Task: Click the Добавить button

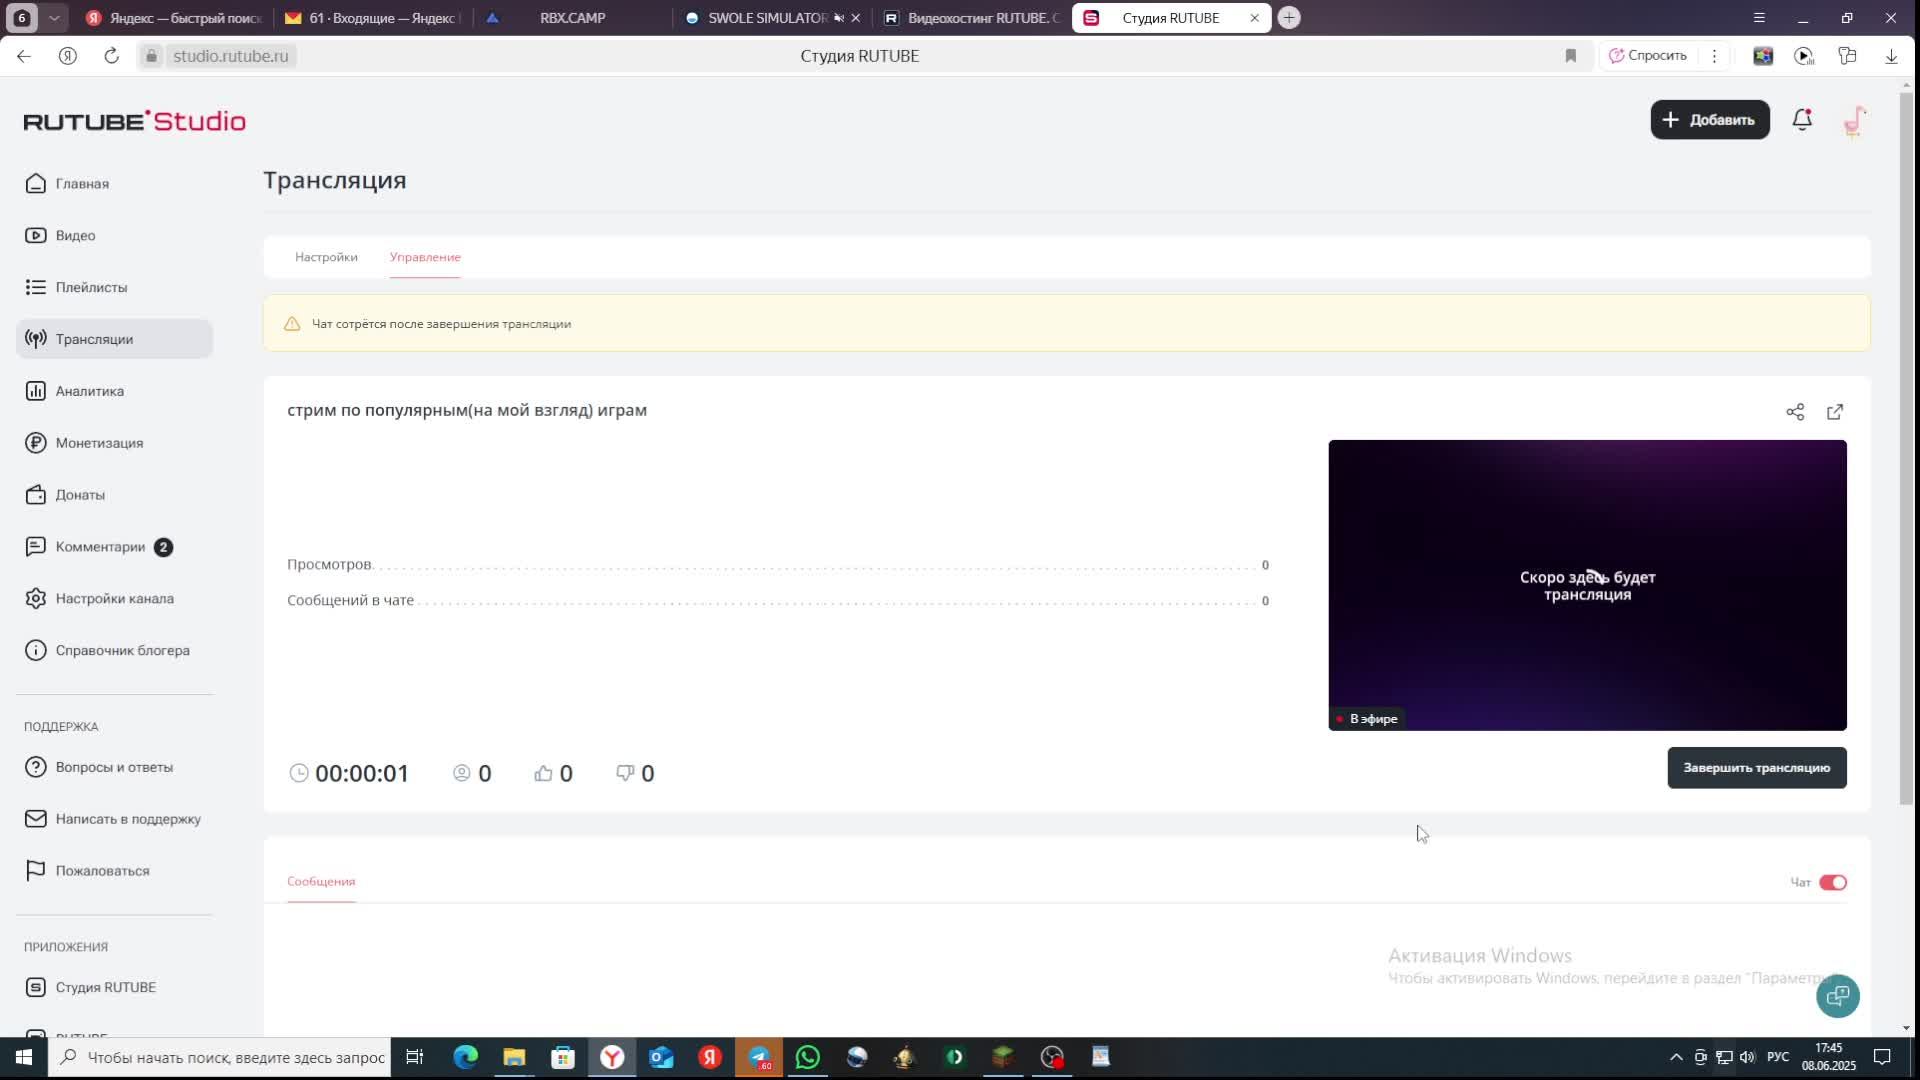Action: 1709,120
